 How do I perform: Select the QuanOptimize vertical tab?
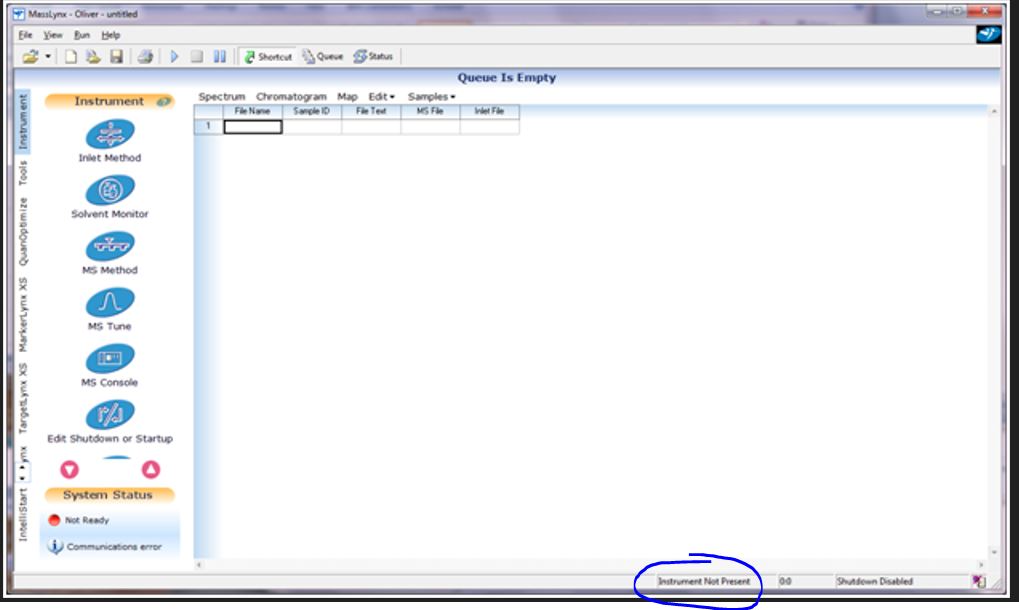23,231
